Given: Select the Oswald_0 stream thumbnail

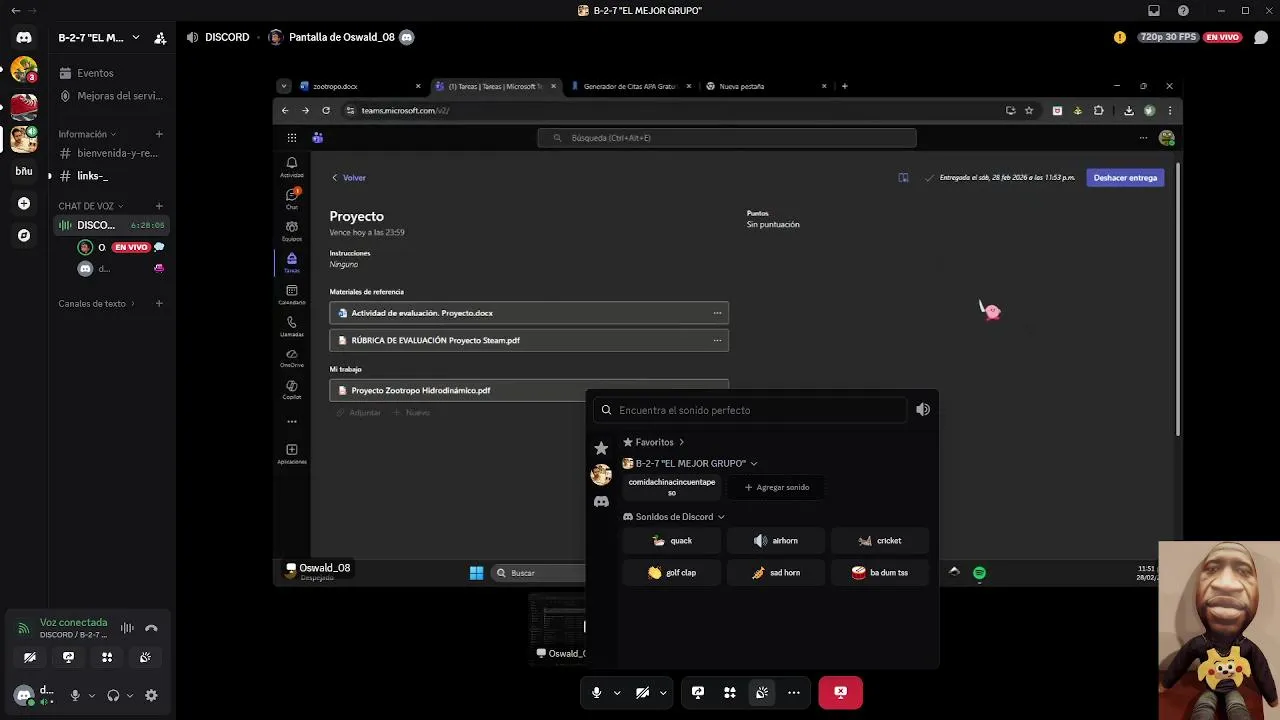Looking at the screenshot, I should pyautogui.click(x=557, y=628).
